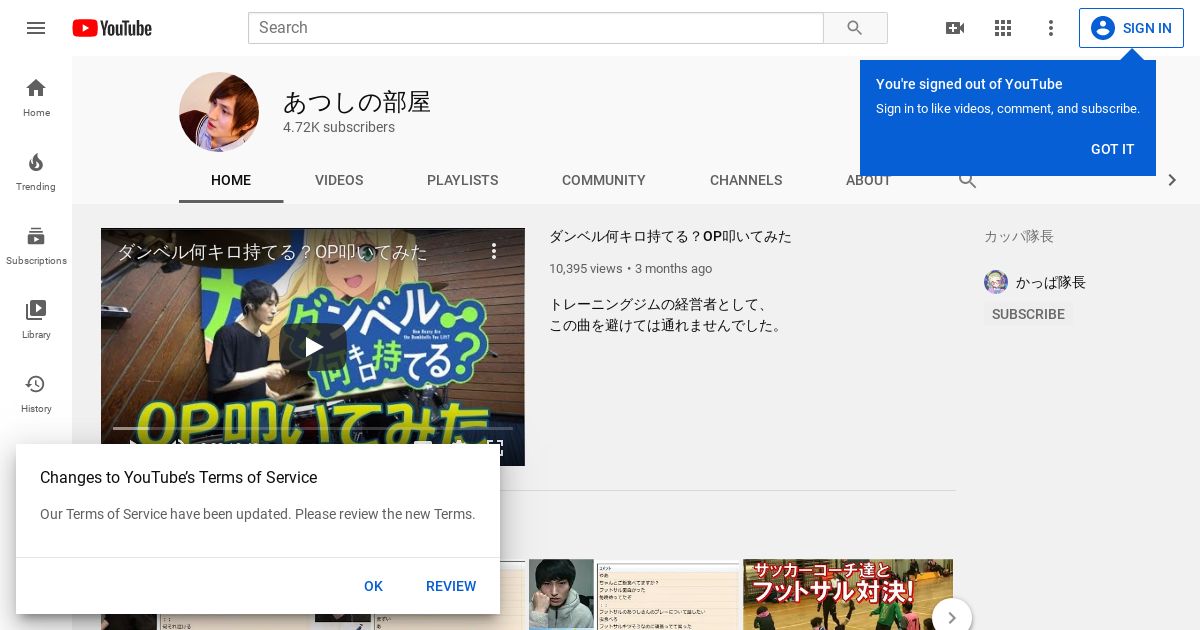Open Library in the left sidebar
The height and width of the screenshot is (630, 1200).
(x=36, y=319)
